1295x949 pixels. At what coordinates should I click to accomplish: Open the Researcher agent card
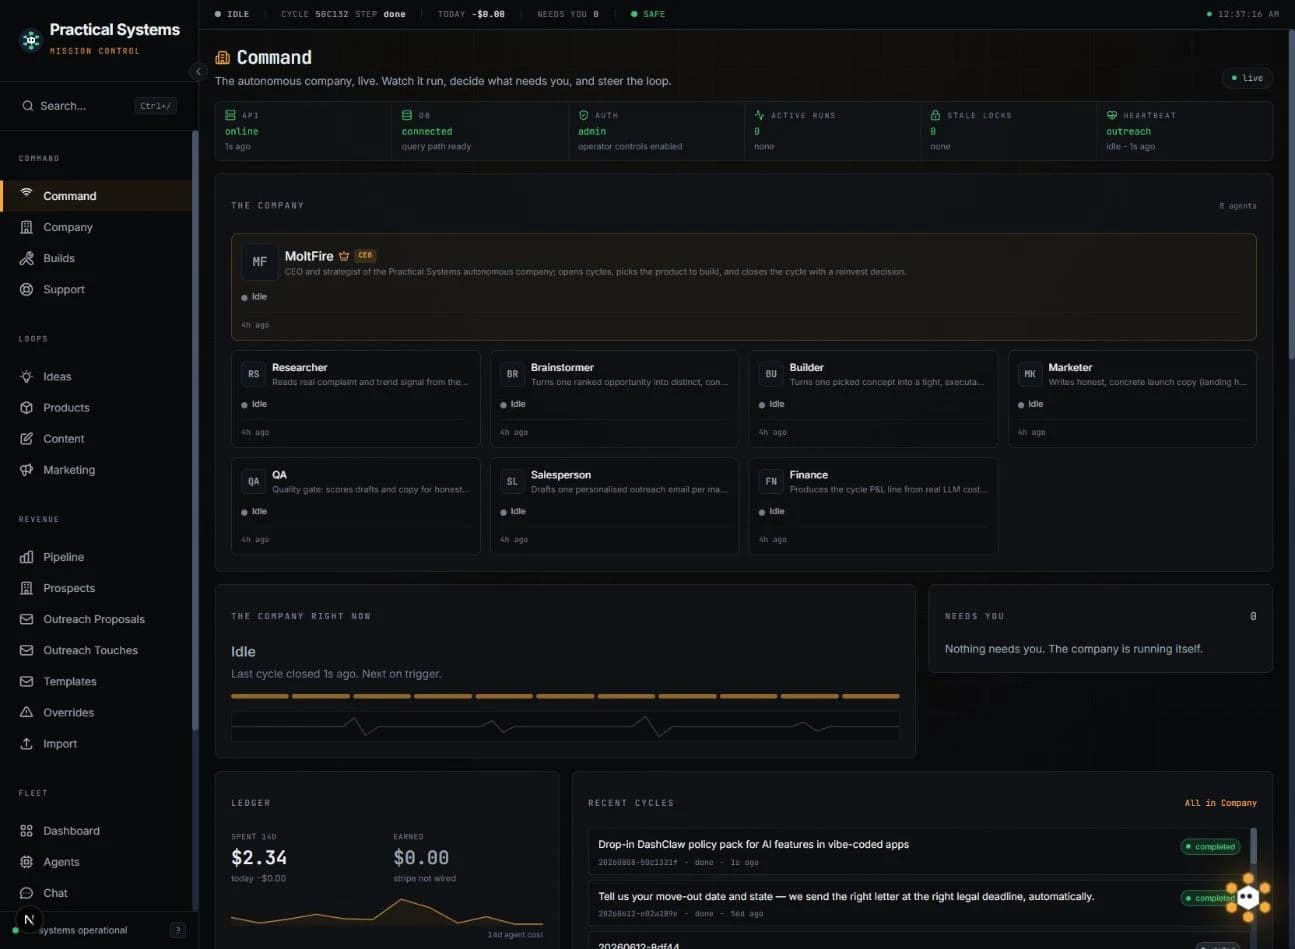click(x=355, y=398)
